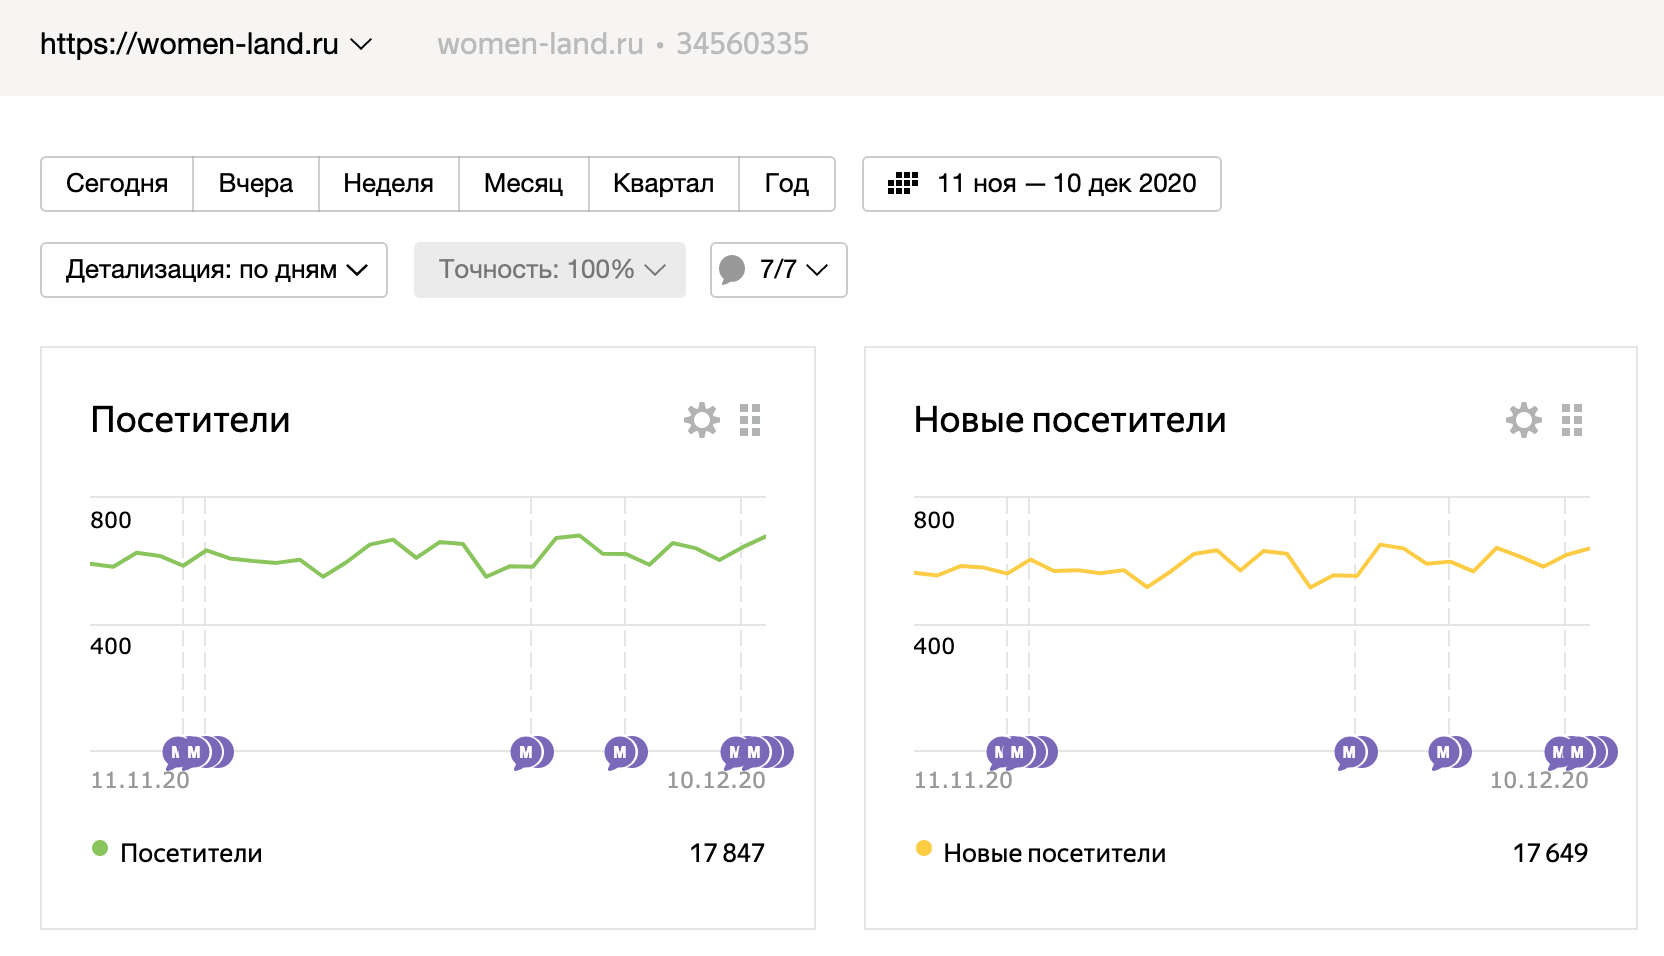Click drag-grid icon on Новые посетители widget
The width and height of the screenshot is (1664, 956).
(x=1572, y=420)
